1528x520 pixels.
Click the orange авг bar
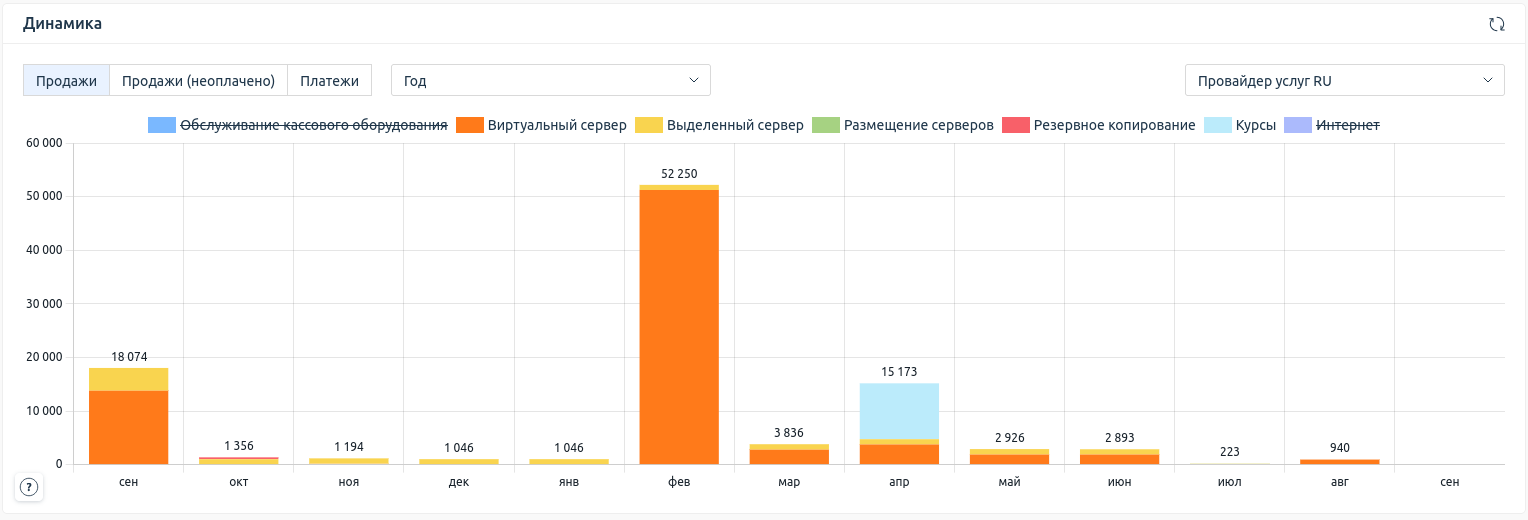point(1339,462)
